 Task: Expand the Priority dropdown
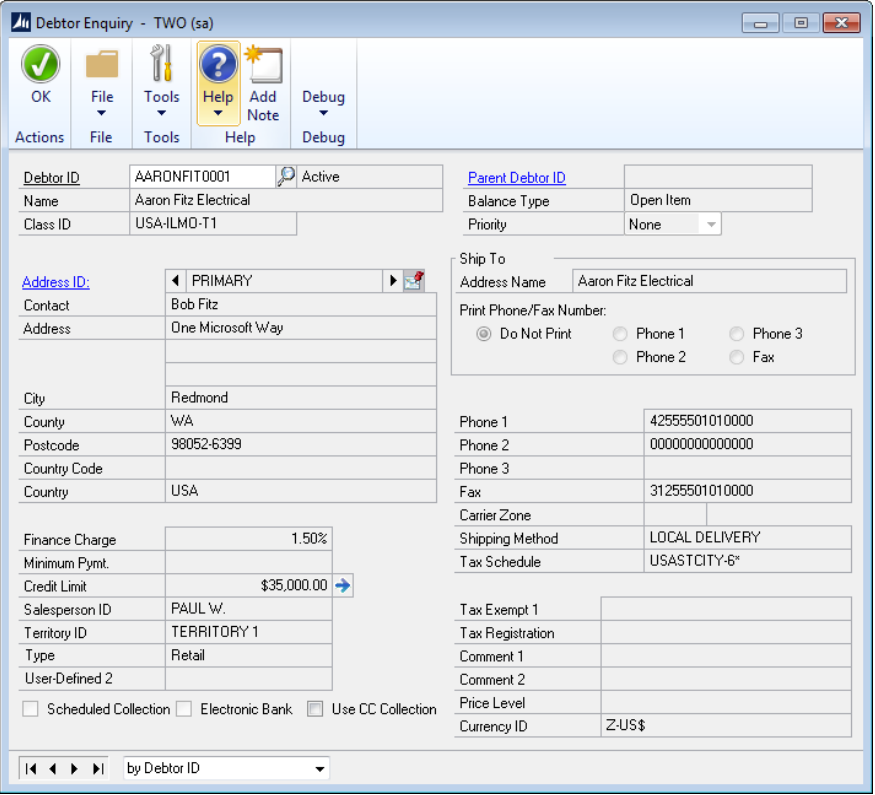(x=711, y=225)
